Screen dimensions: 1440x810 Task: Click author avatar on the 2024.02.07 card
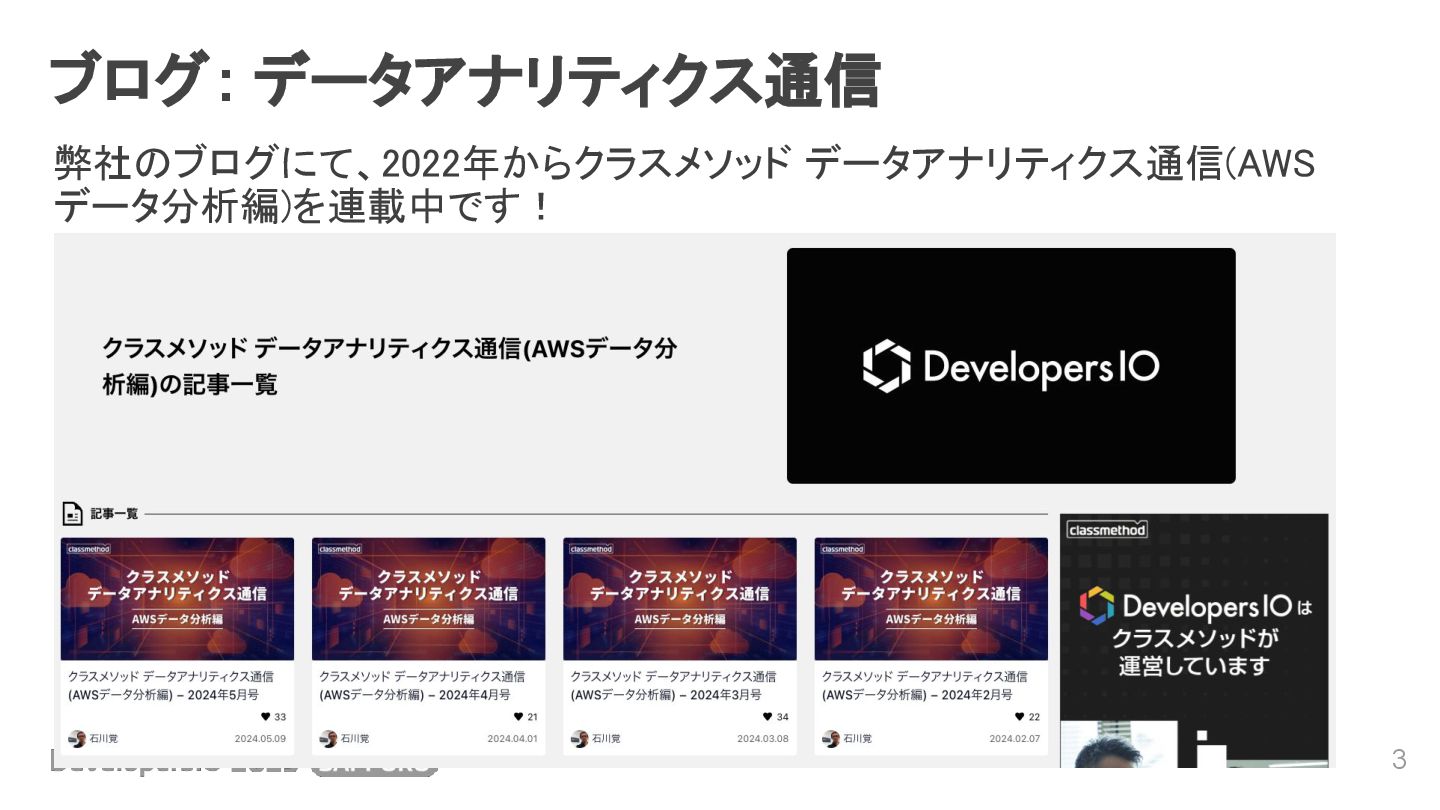[831, 739]
